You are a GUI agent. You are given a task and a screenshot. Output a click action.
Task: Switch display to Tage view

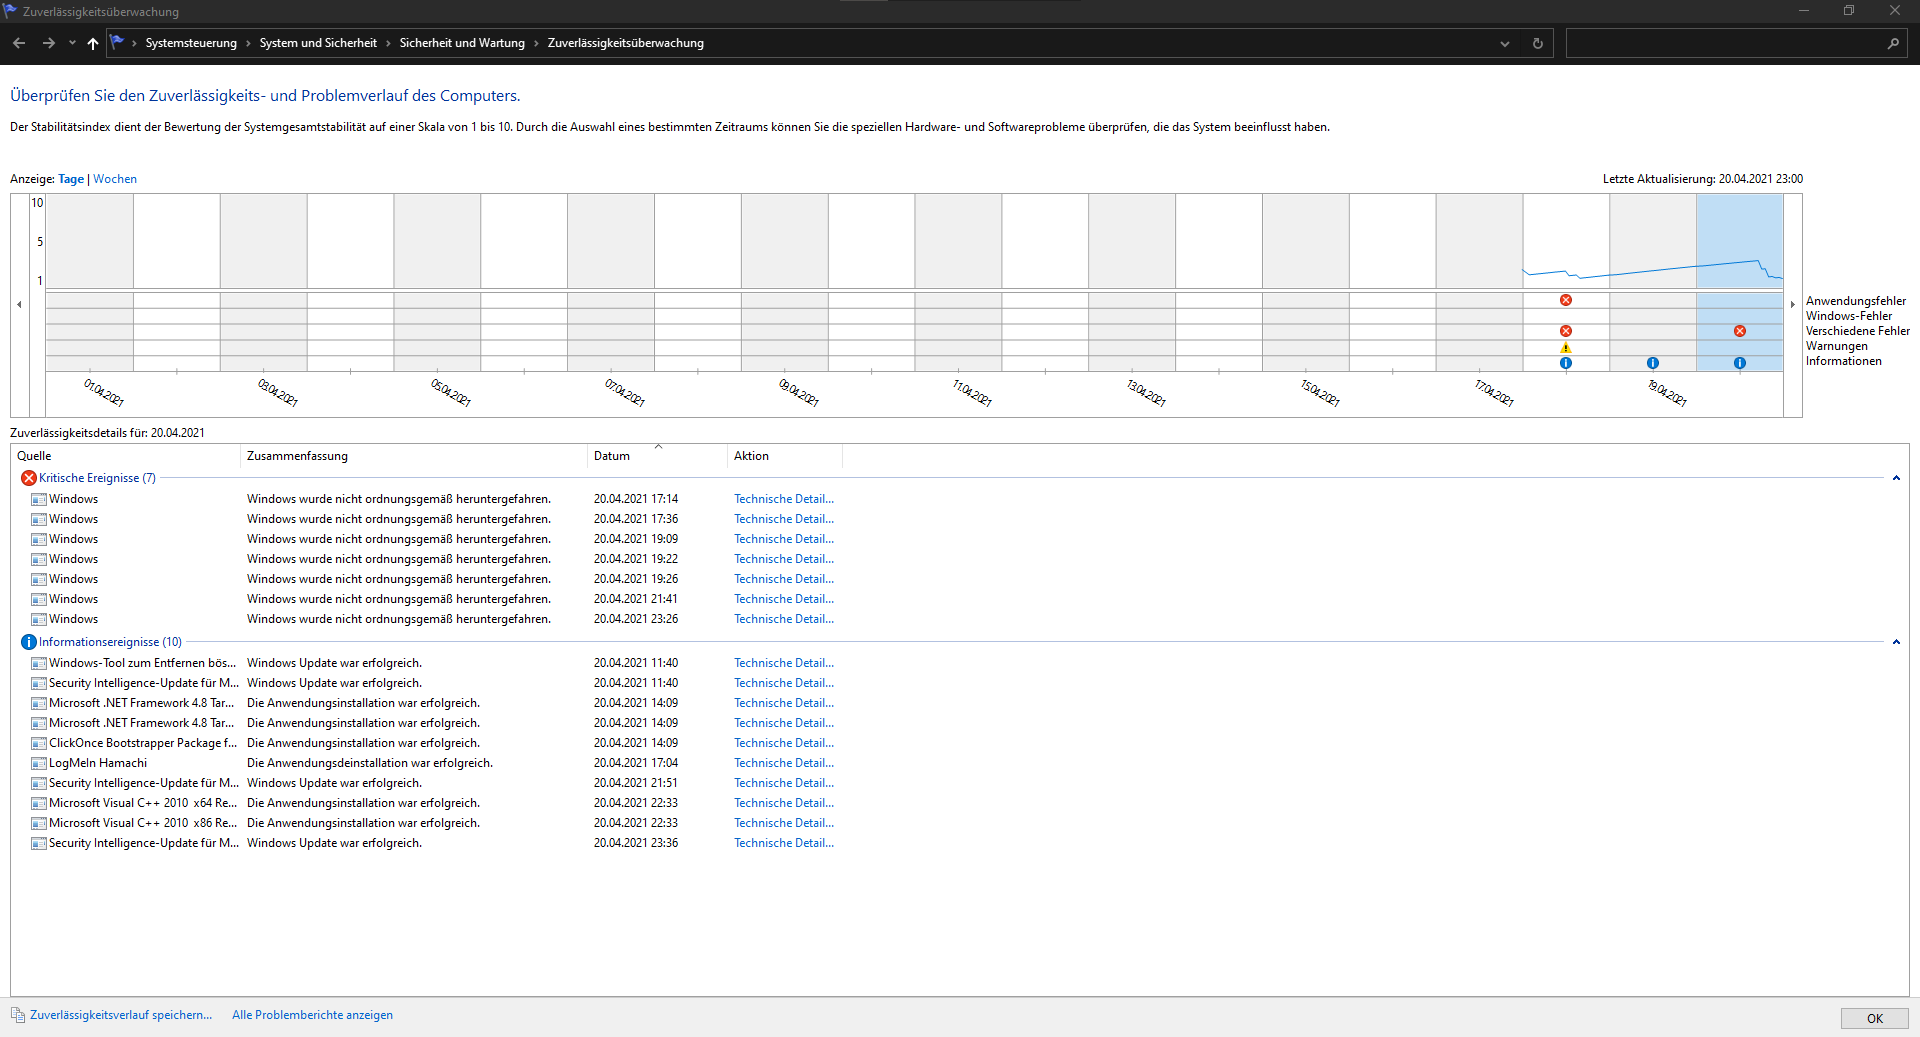[x=71, y=179]
